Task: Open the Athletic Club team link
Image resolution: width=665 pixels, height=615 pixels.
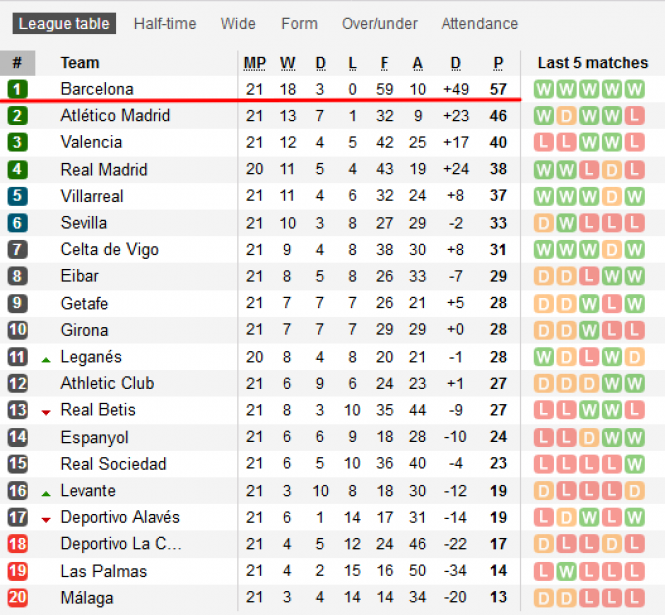Action: pos(107,383)
